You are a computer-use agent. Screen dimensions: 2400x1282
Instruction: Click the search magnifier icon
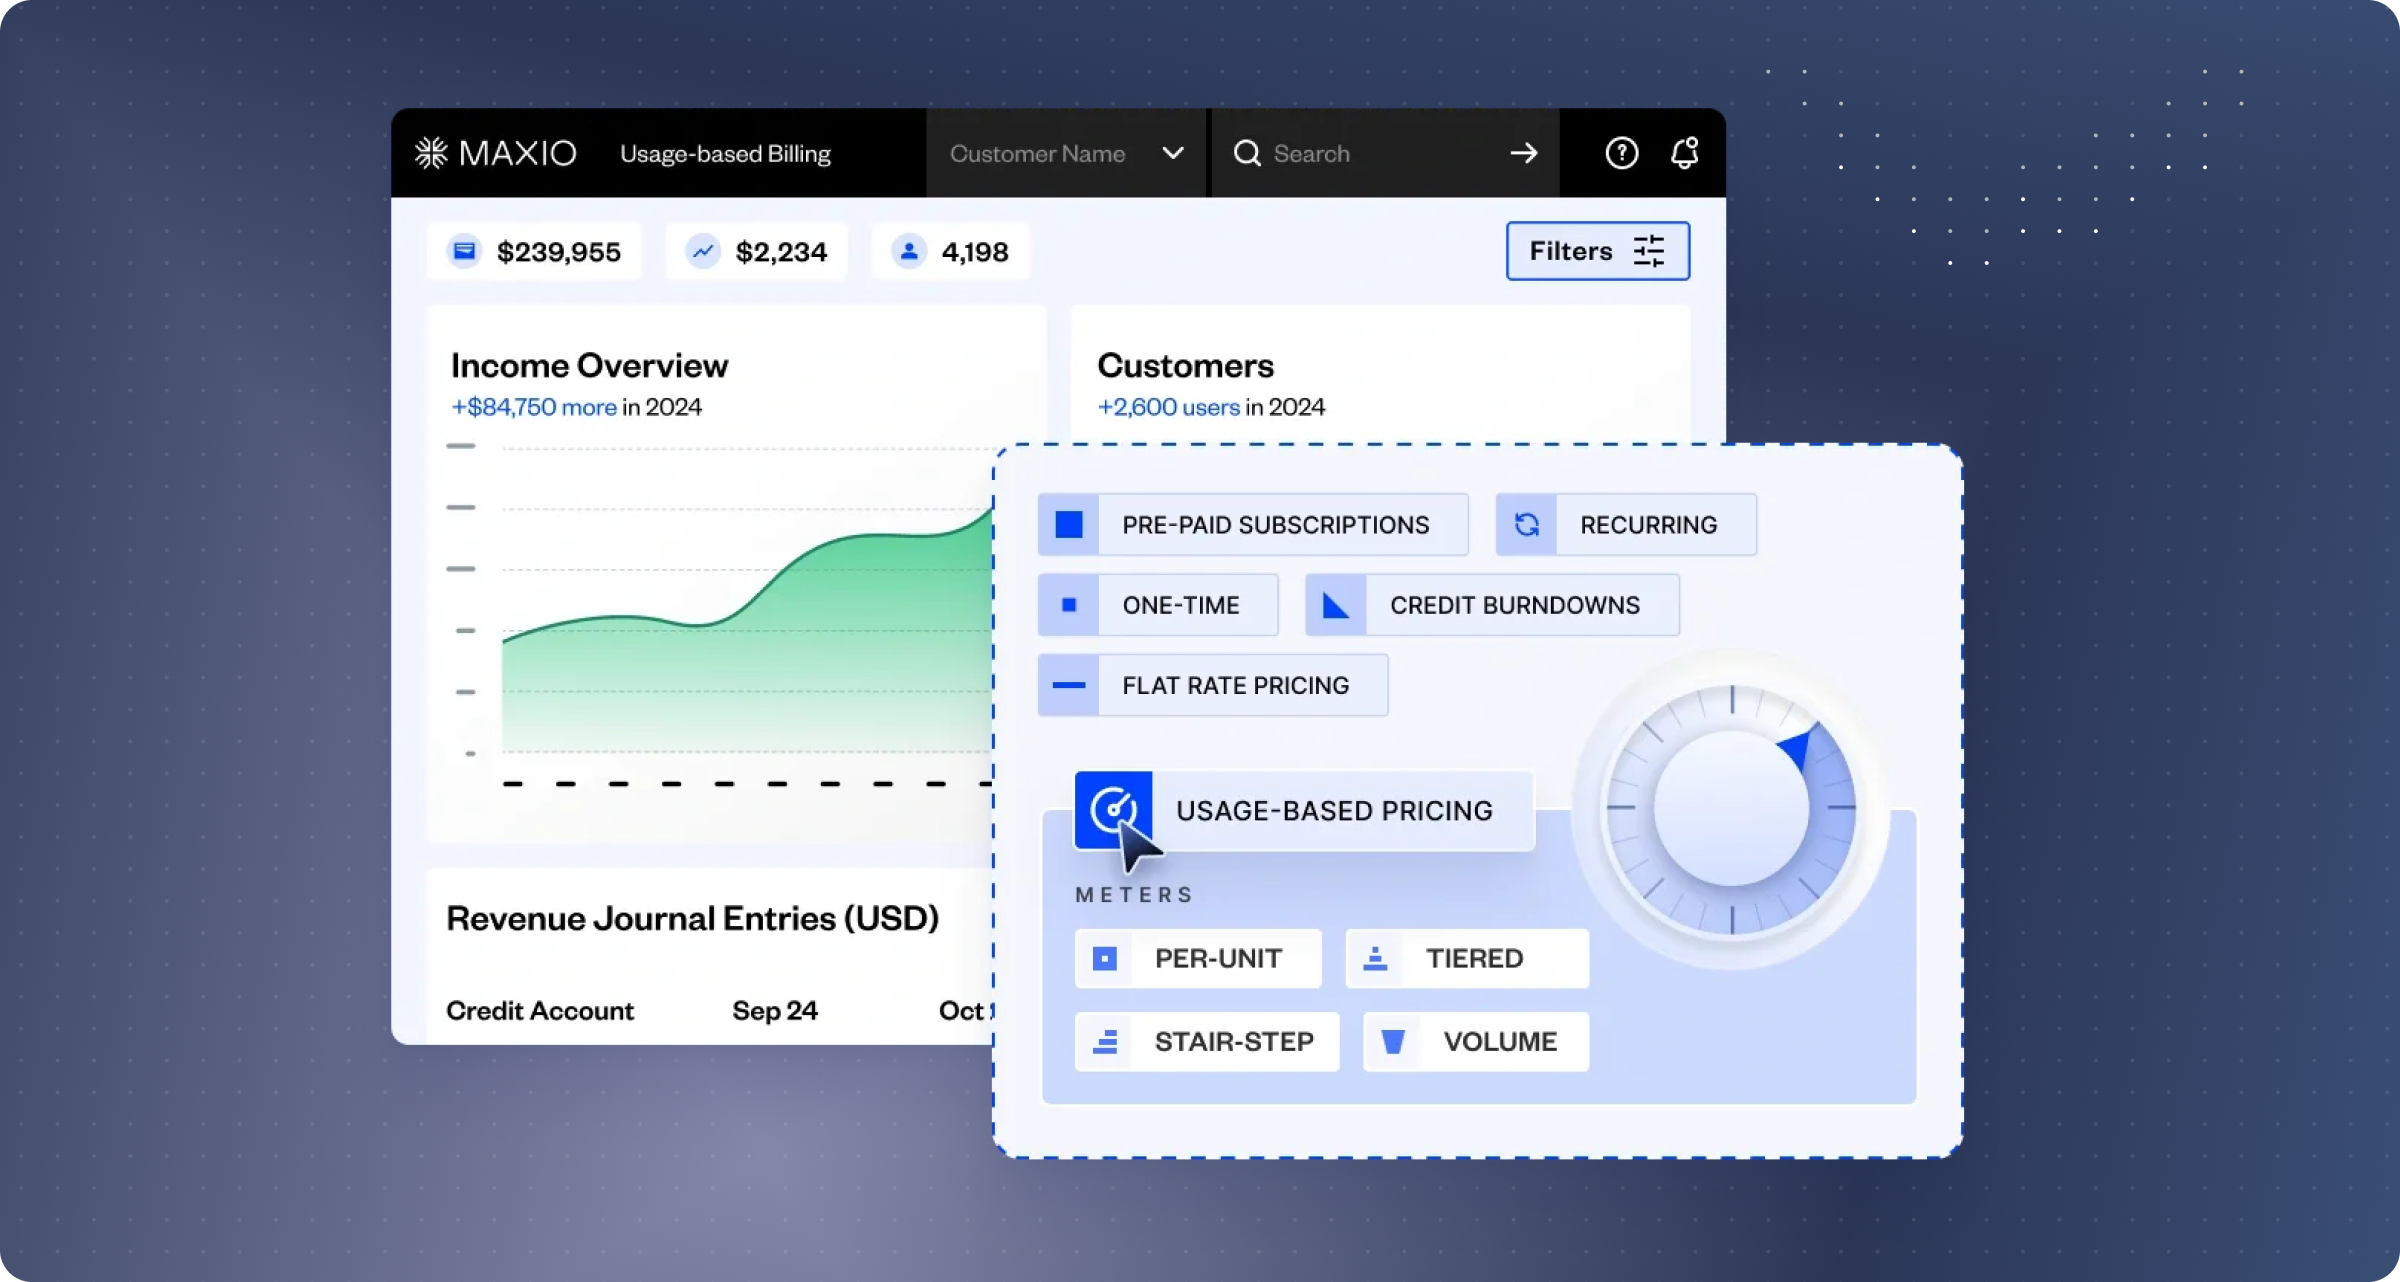coord(1247,153)
